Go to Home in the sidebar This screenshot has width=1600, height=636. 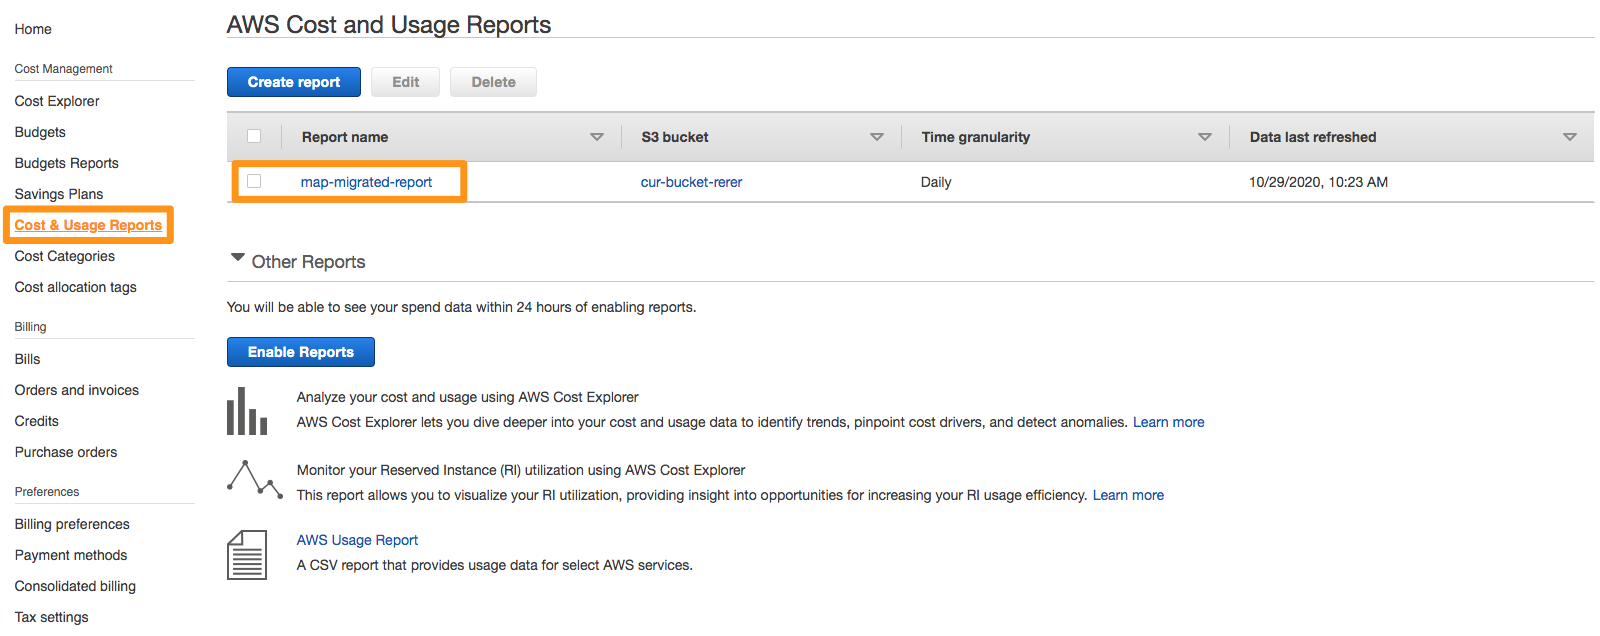coord(33,29)
